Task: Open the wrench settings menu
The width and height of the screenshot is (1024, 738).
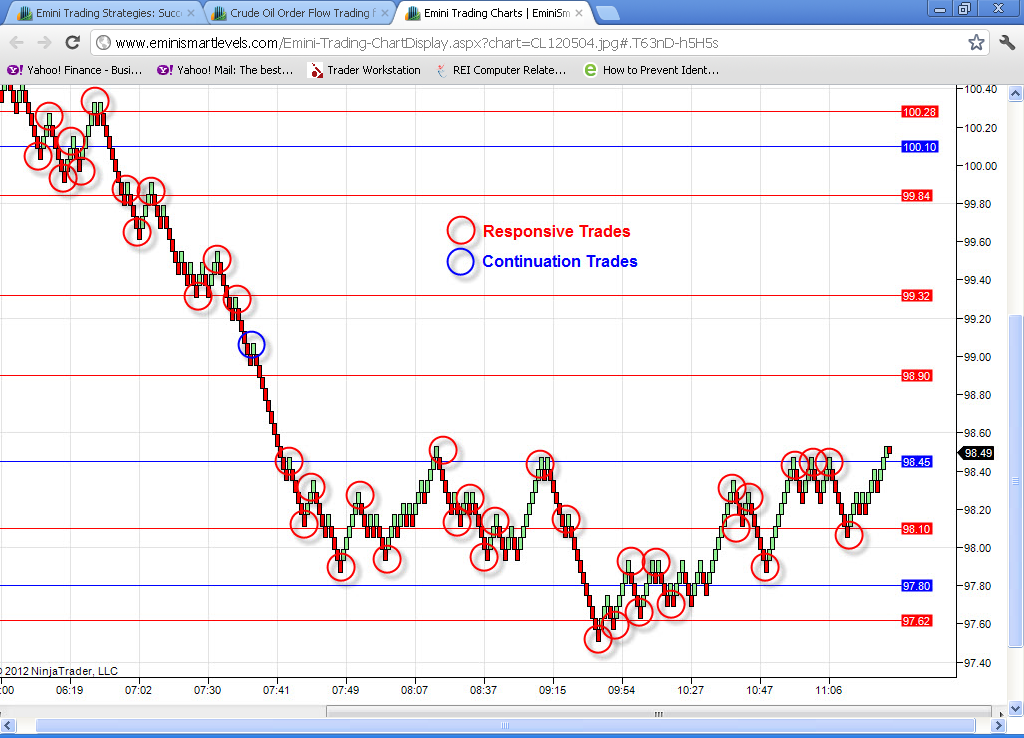Action: click(1008, 43)
